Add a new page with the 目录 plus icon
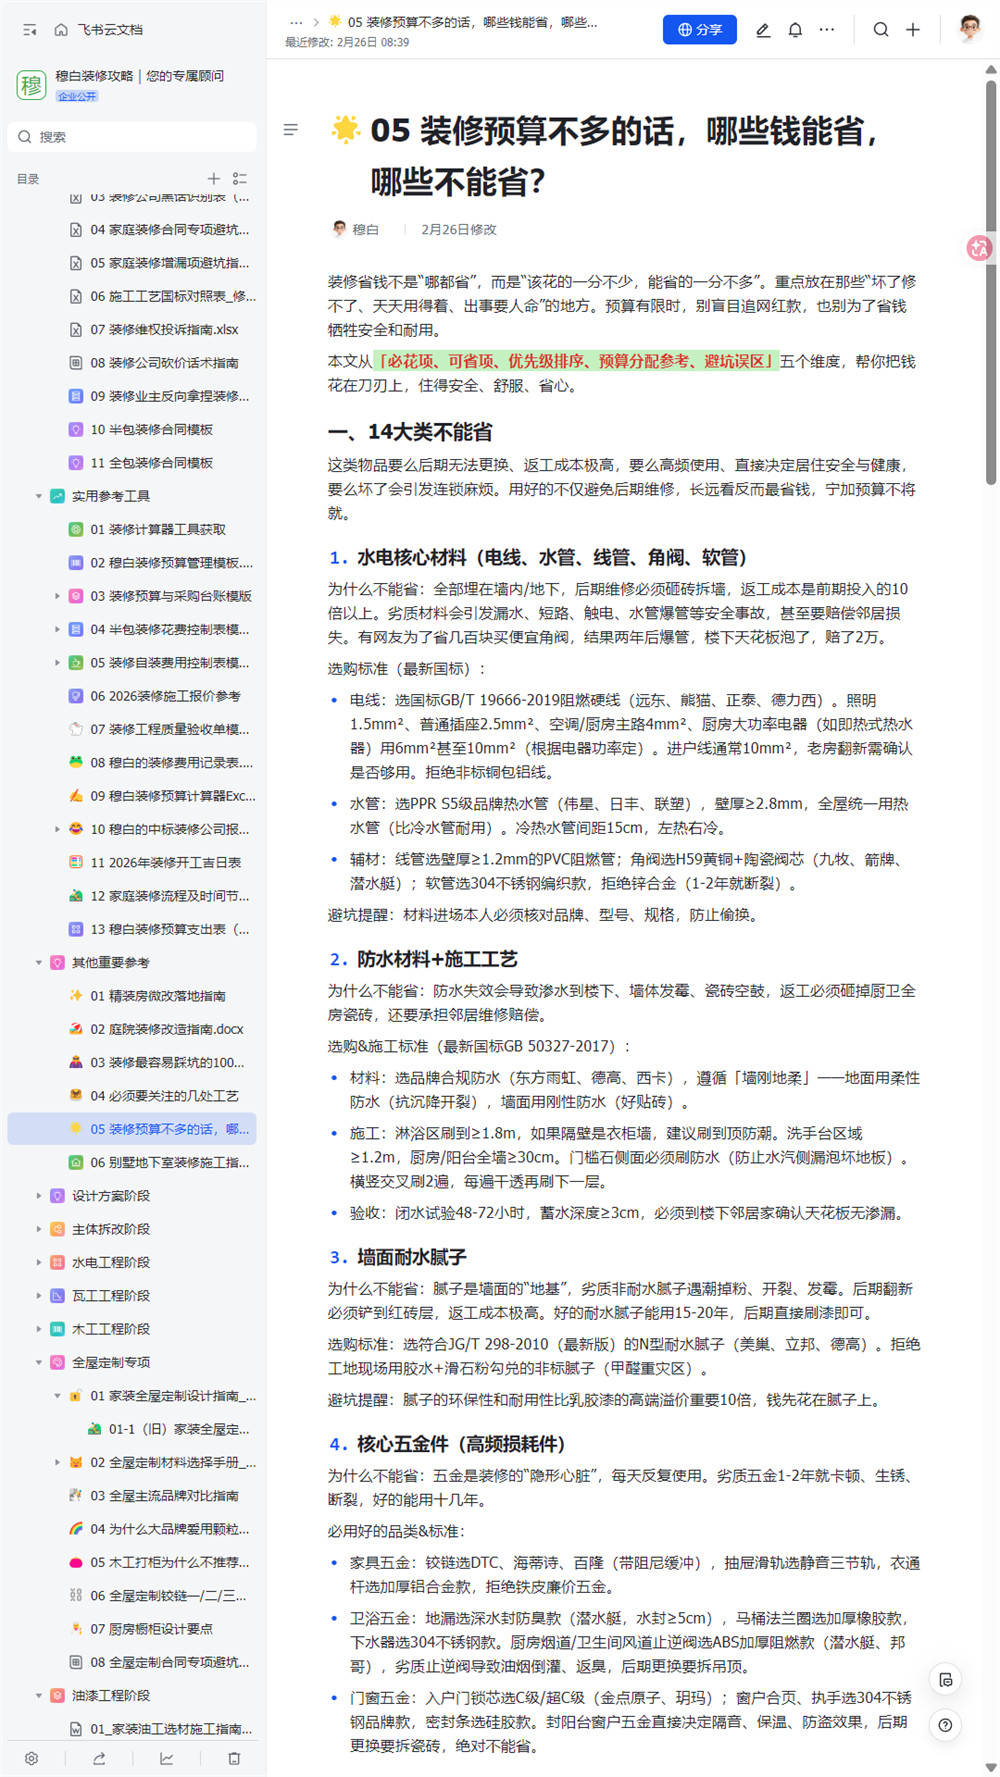Screen dimensions: 1000x1777 pos(213,179)
